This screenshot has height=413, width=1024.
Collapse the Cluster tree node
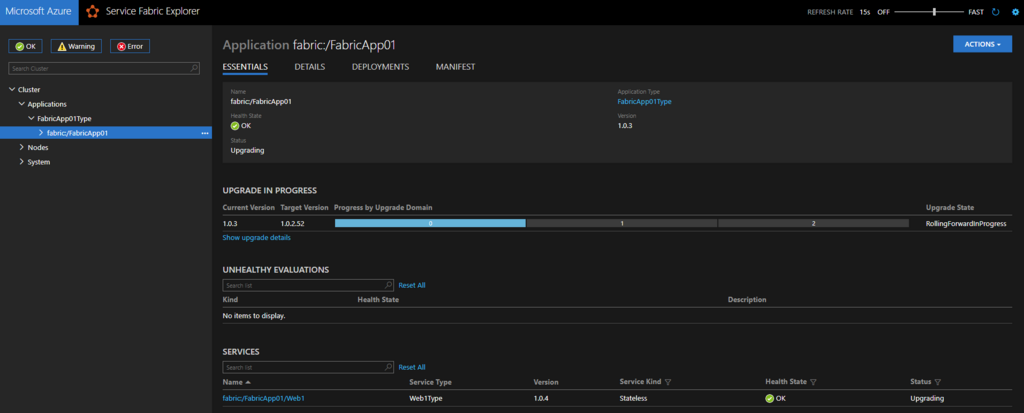point(12,90)
